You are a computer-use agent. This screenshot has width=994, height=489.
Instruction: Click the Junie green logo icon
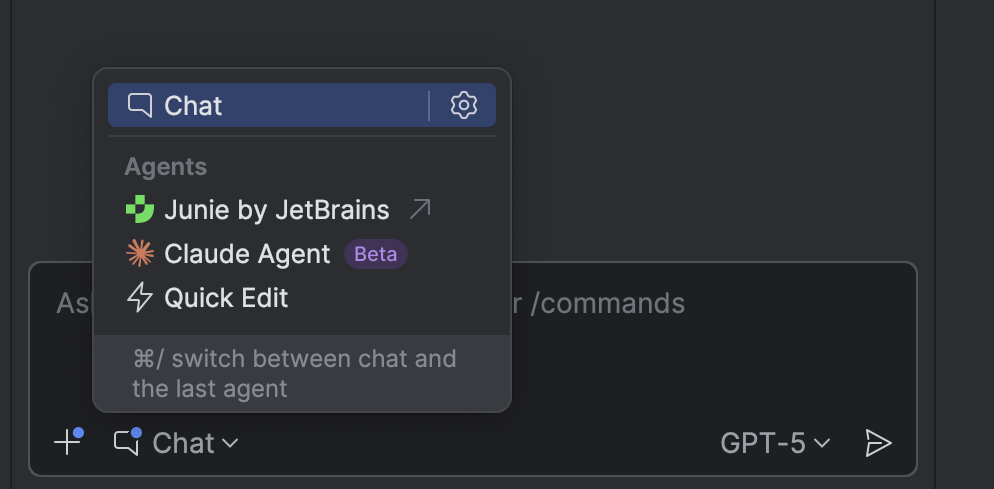click(140, 210)
